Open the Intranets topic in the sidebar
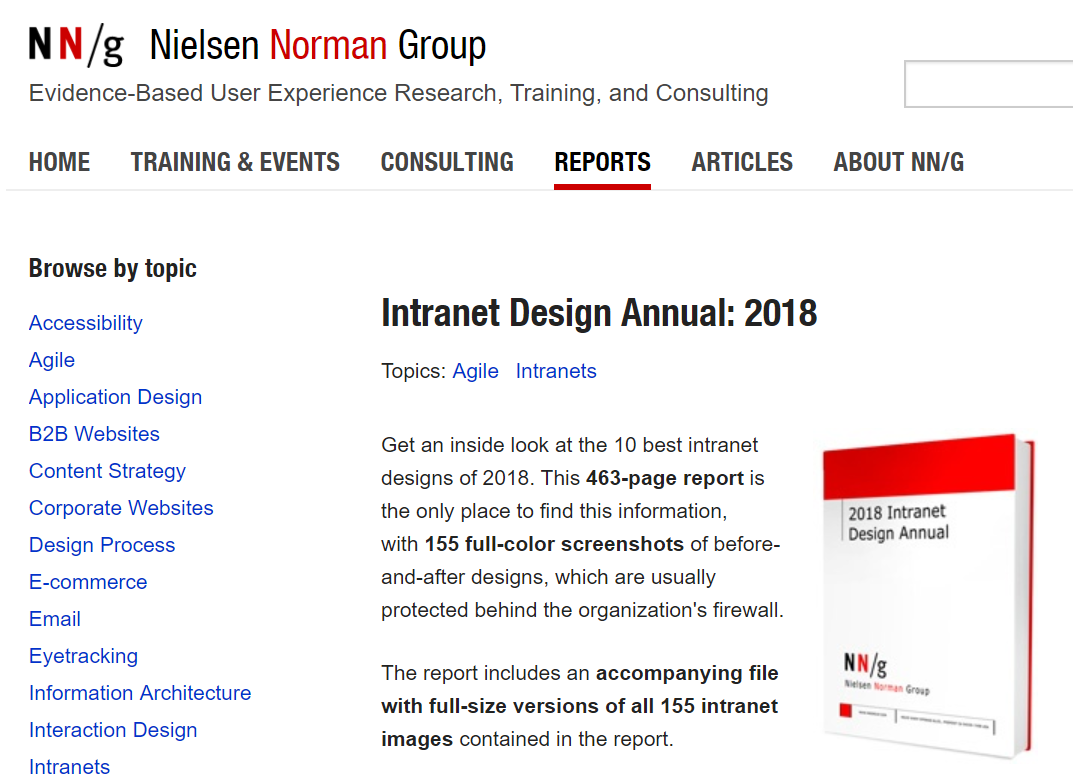 coord(69,766)
